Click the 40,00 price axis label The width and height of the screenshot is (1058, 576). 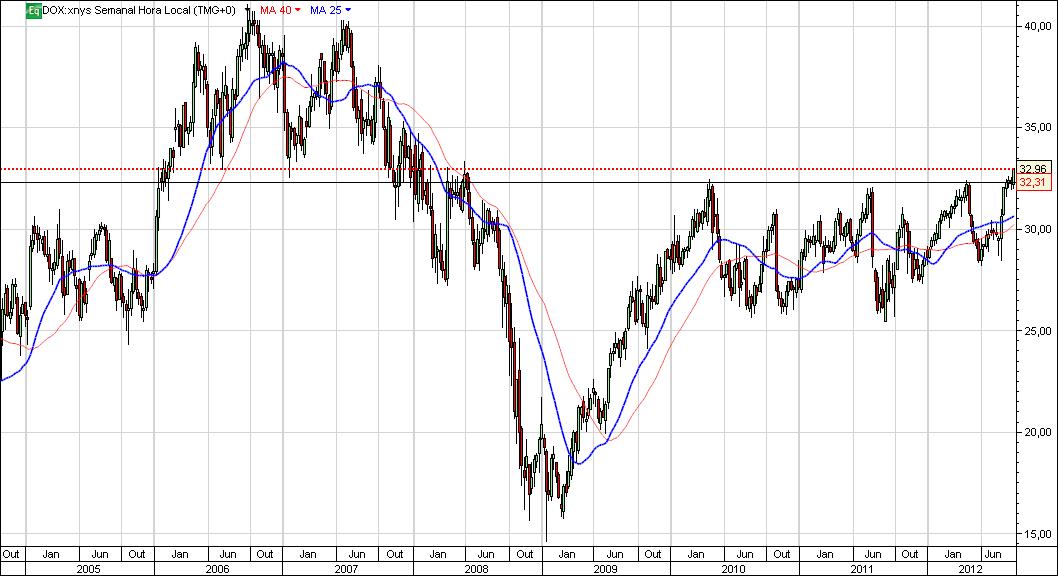1038,26
